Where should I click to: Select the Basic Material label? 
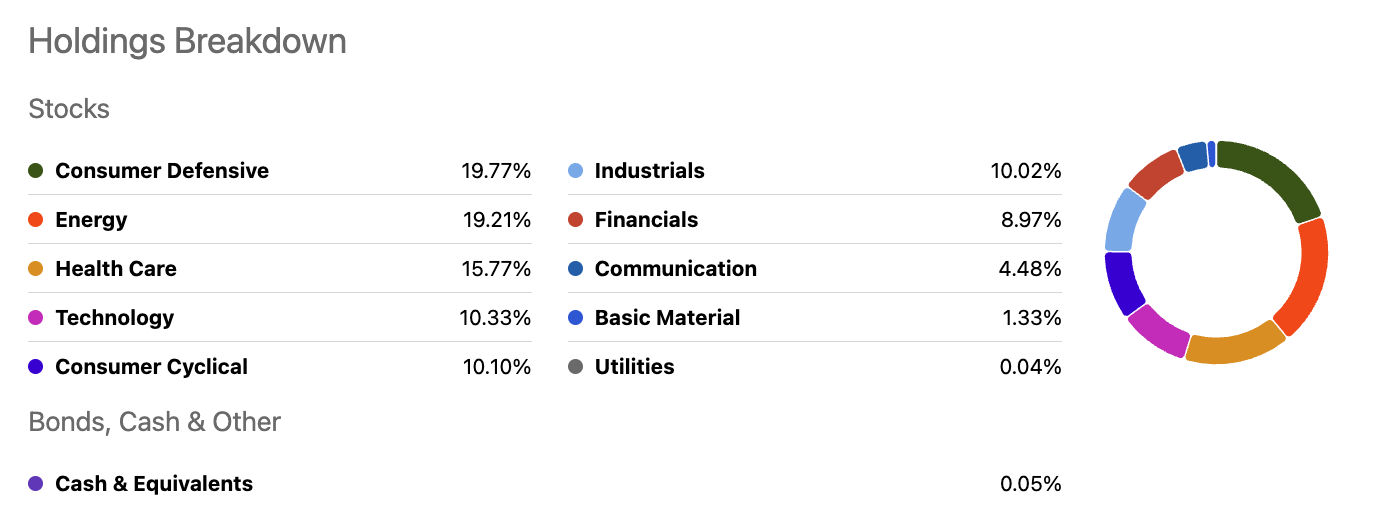(x=667, y=318)
